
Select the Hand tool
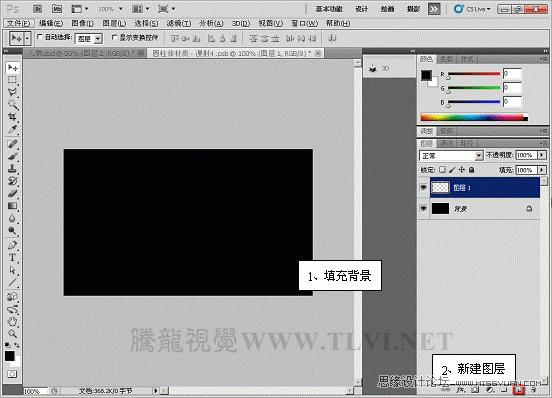pos(13,321)
